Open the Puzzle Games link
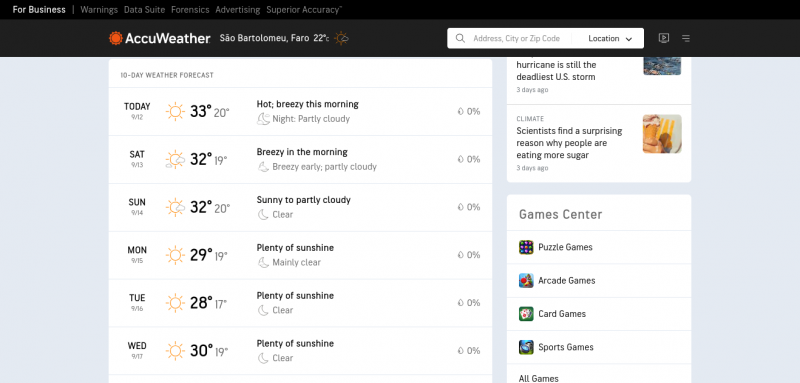This screenshot has height=383, width=800. (x=565, y=247)
